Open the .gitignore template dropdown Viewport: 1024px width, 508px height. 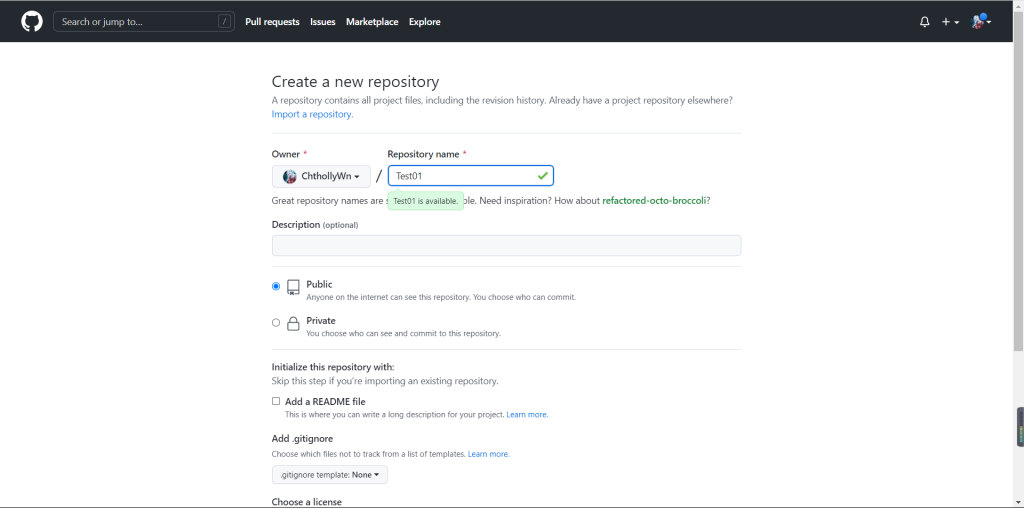(329, 475)
